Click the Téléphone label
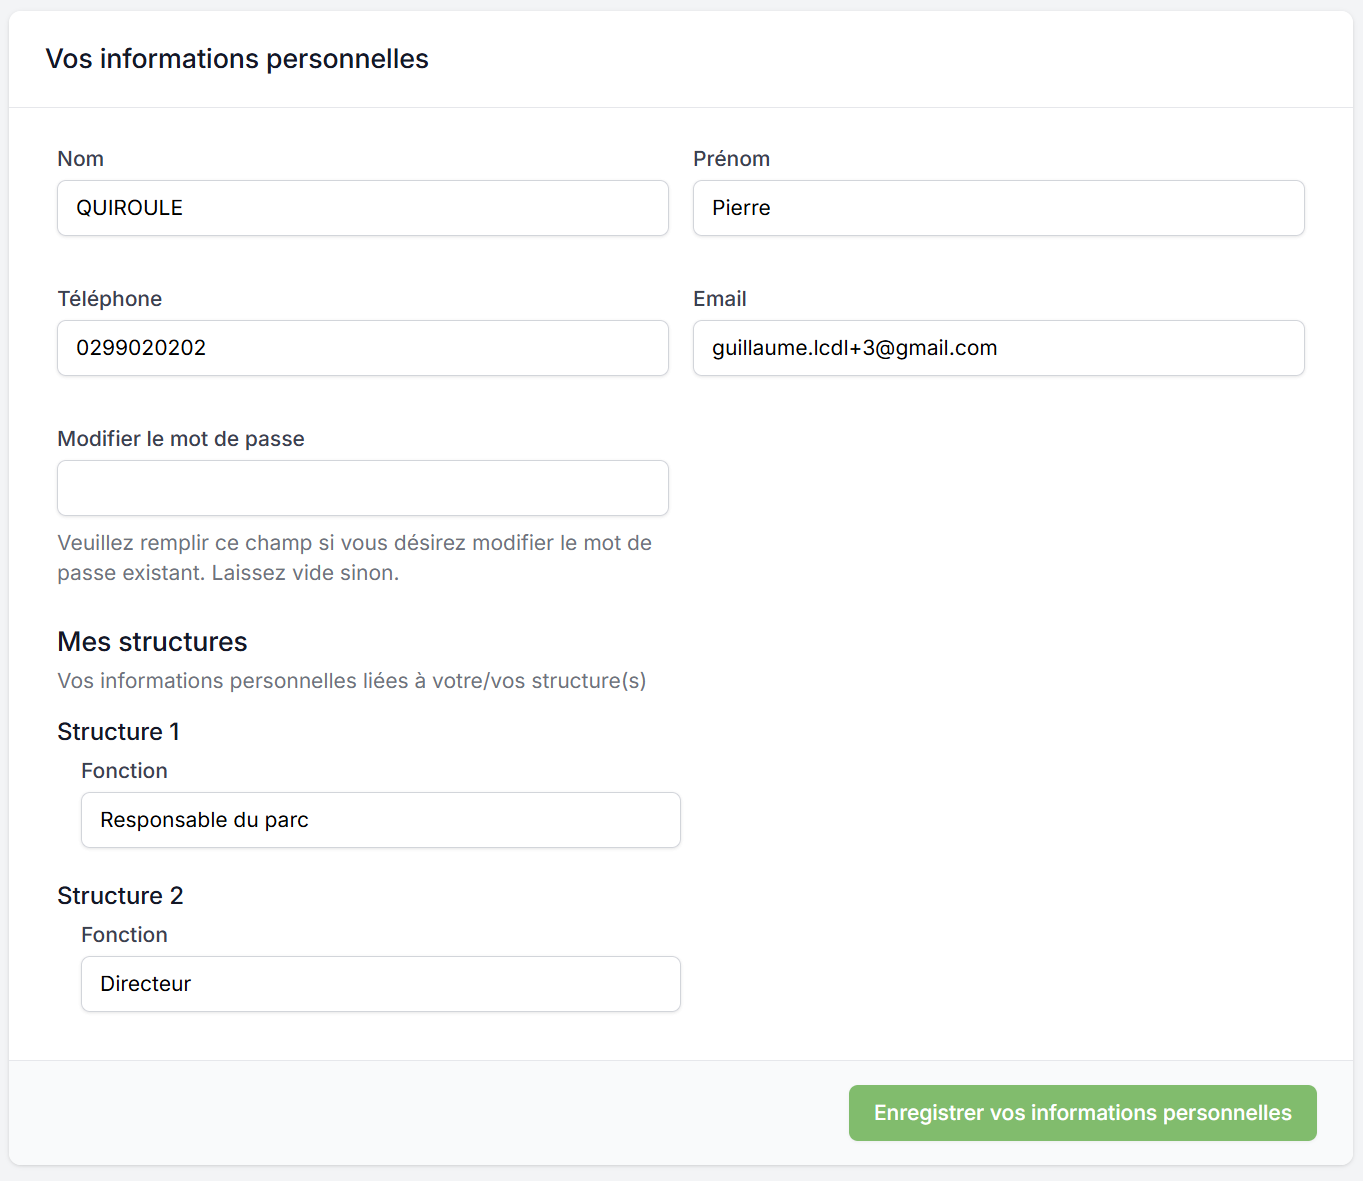The height and width of the screenshot is (1181, 1363). (x=109, y=299)
